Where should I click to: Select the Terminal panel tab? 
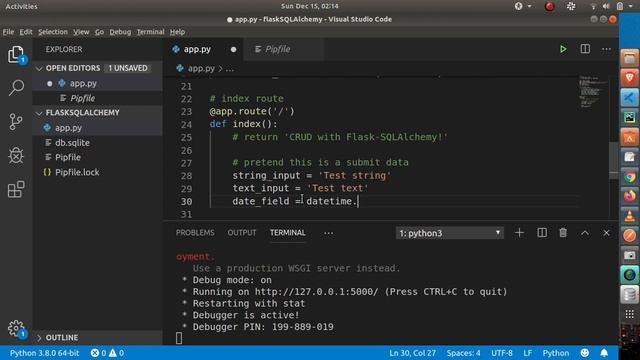287,233
